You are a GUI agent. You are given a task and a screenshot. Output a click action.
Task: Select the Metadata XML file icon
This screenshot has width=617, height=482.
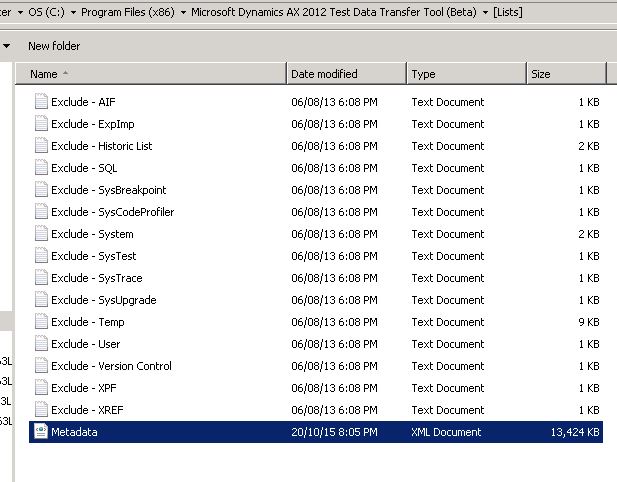coord(41,431)
